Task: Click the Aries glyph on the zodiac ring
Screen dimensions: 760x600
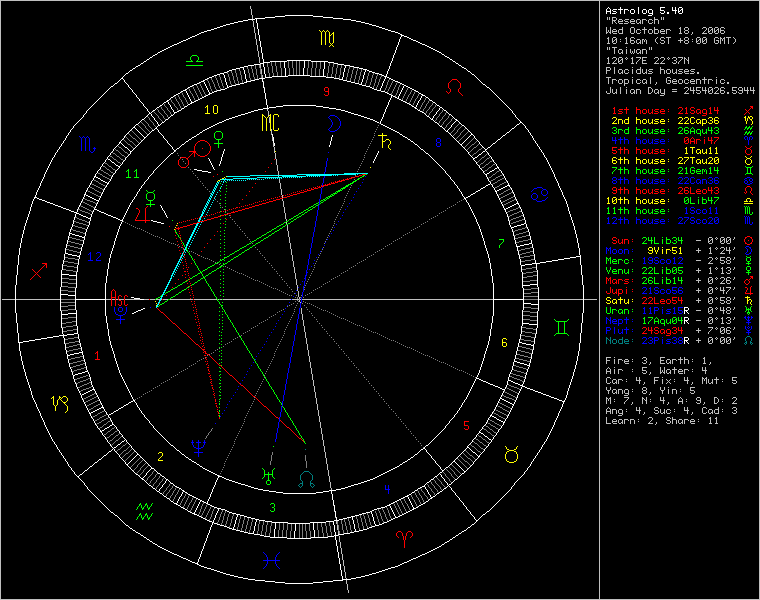Action: (404, 539)
